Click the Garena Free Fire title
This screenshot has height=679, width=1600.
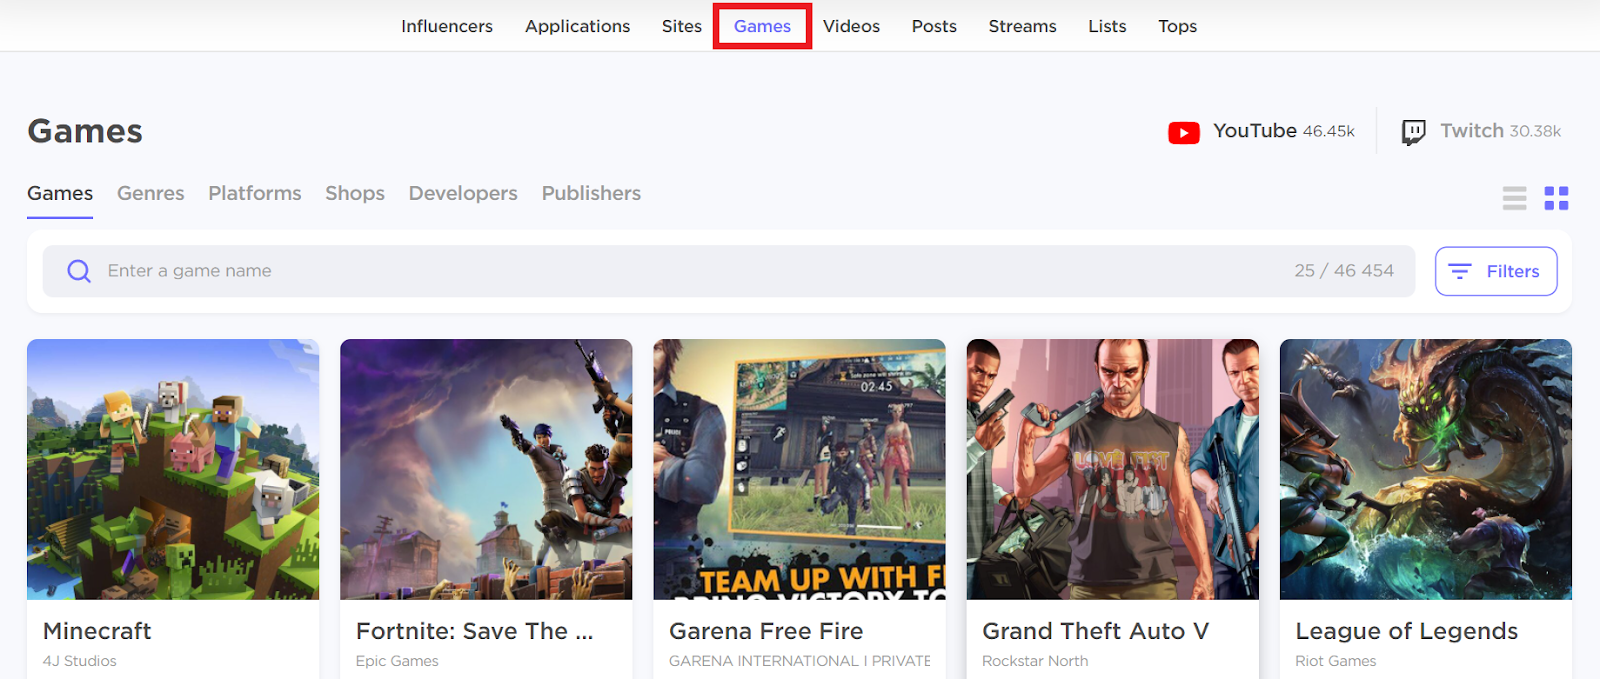pyautogui.click(x=766, y=631)
